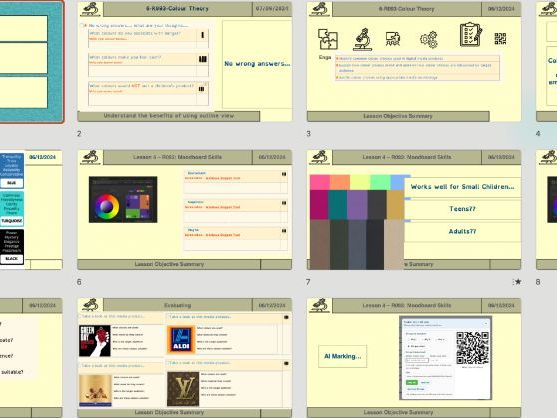Viewport: 557px width, 418px height.
Task: Select slide 7 with the colour palette grid
Action: click(x=414, y=210)
